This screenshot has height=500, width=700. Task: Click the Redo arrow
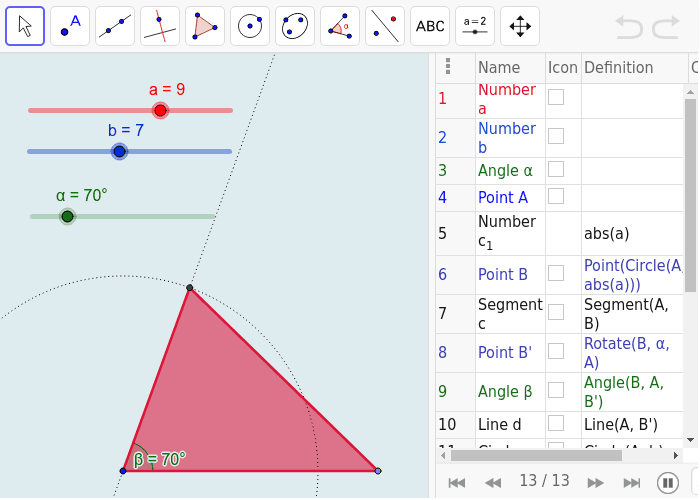[x=666, y=27]
